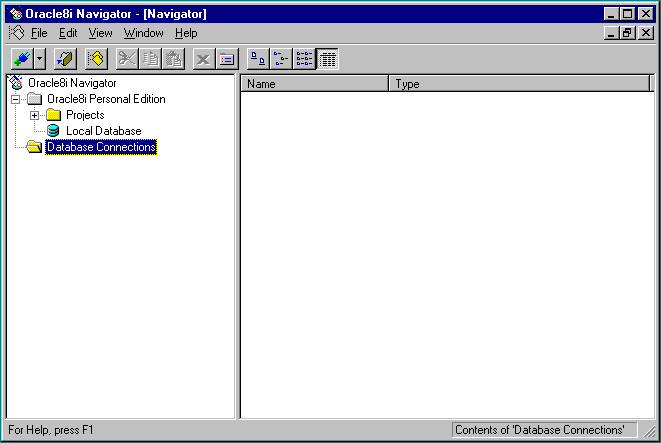Click the Type column header

tap(519, 84)
